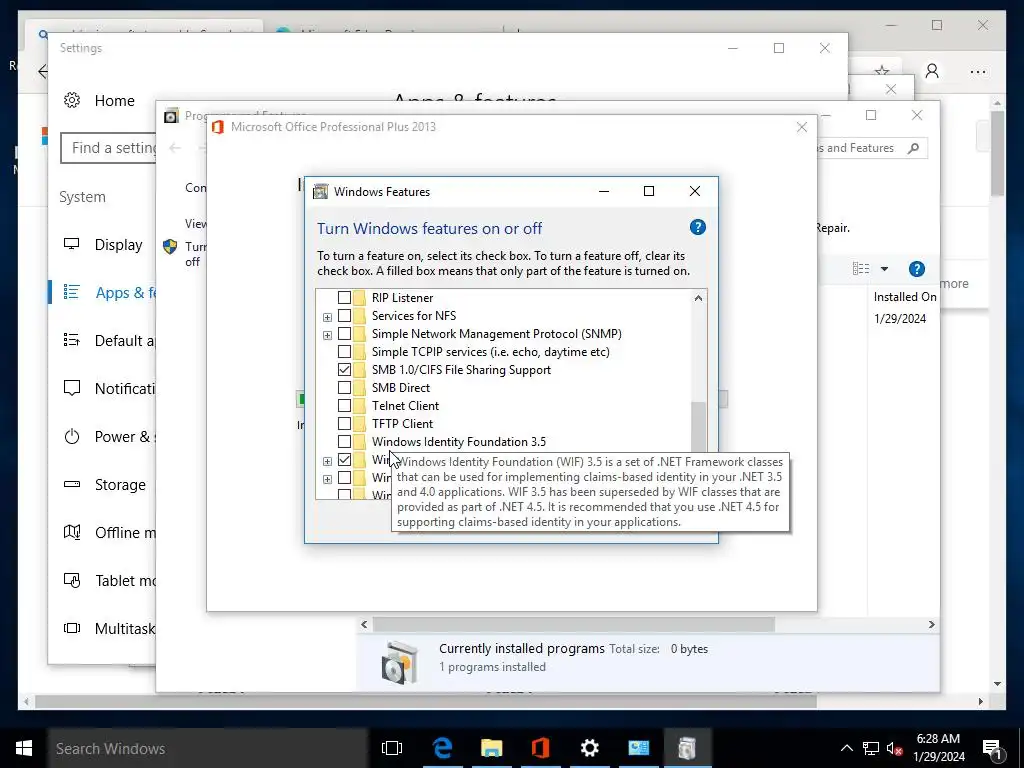Image resolution: width=1024 pixels, height=768 pixels.
Task: Click the Office Professional Plus 2013 logo icon
Action: 218,127
